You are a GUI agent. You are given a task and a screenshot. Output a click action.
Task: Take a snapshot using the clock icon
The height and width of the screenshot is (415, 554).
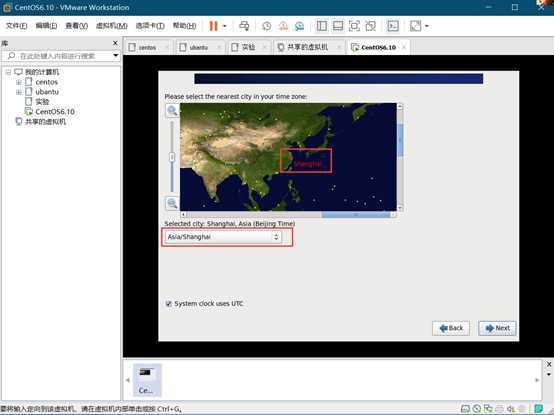tap(267, 26)
